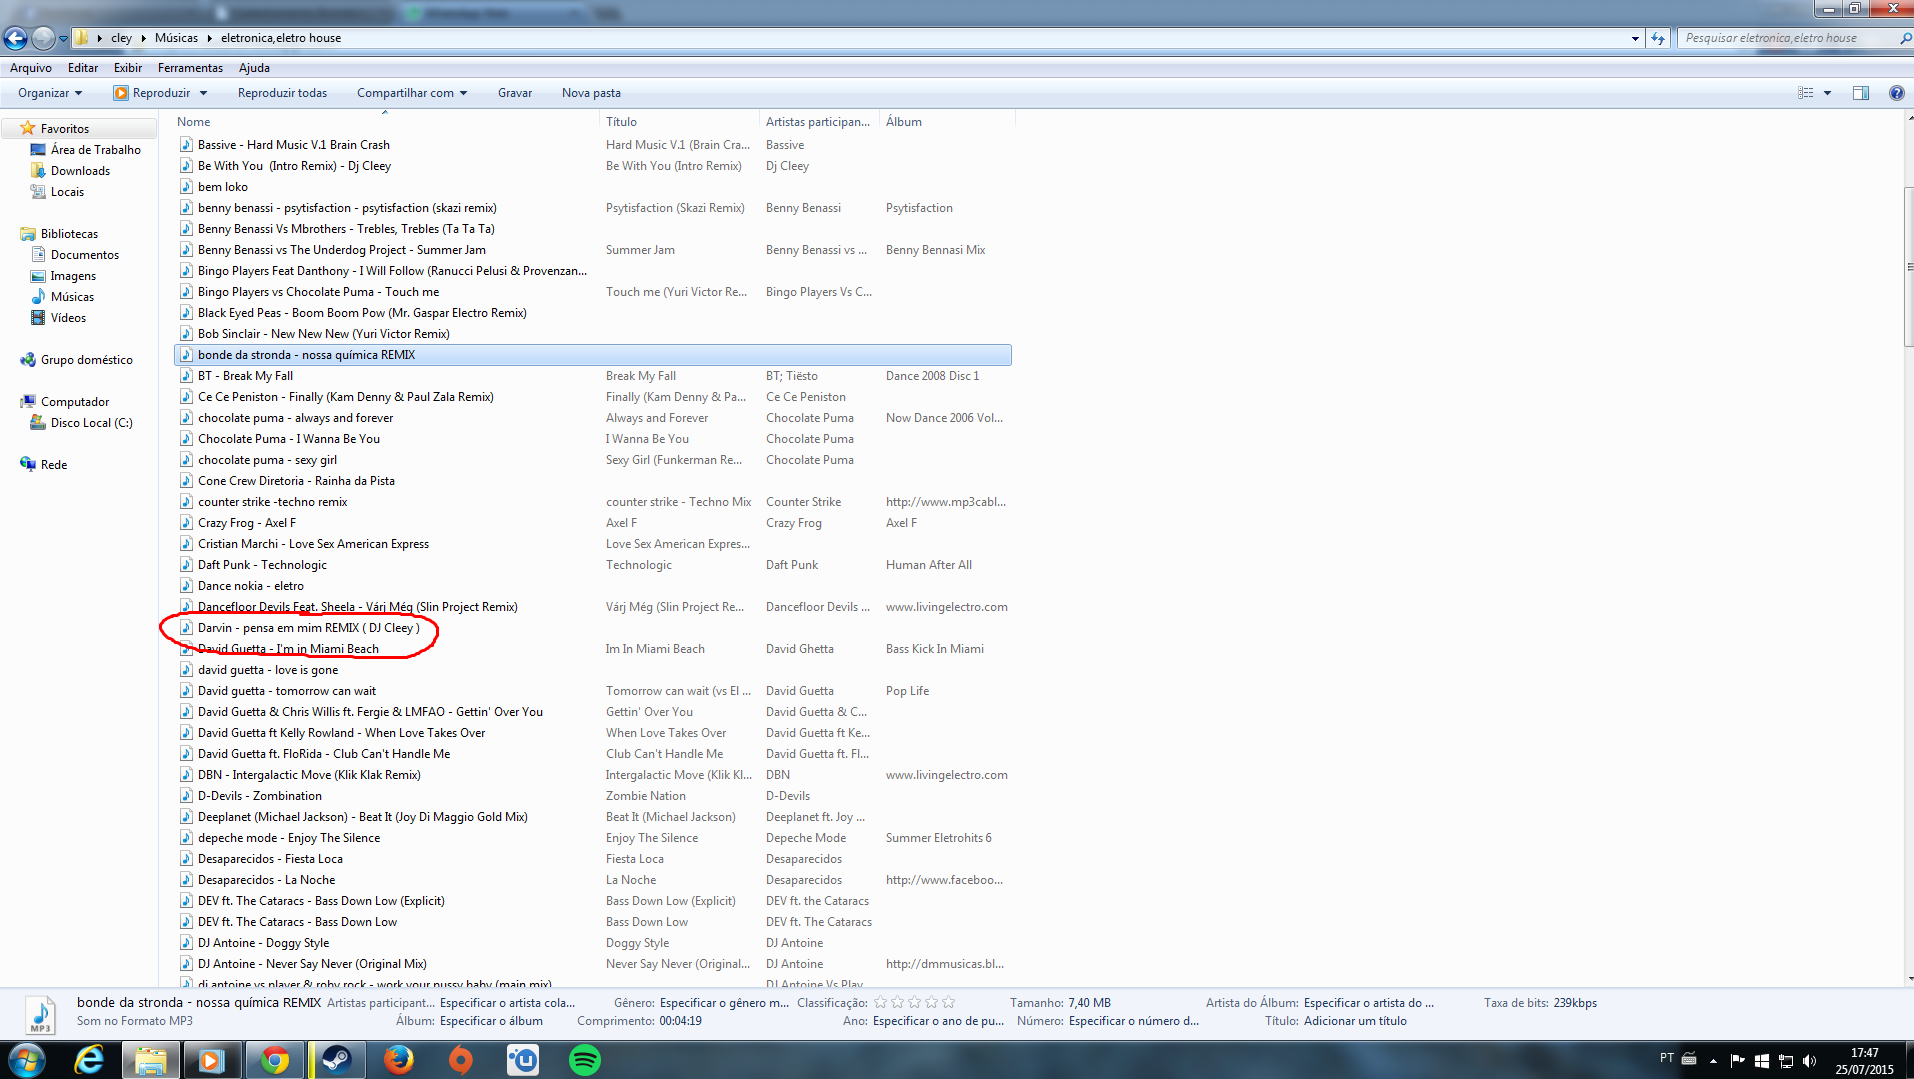
Task: Open Google Chrome from the taskbar
Action: point(274,1060)
